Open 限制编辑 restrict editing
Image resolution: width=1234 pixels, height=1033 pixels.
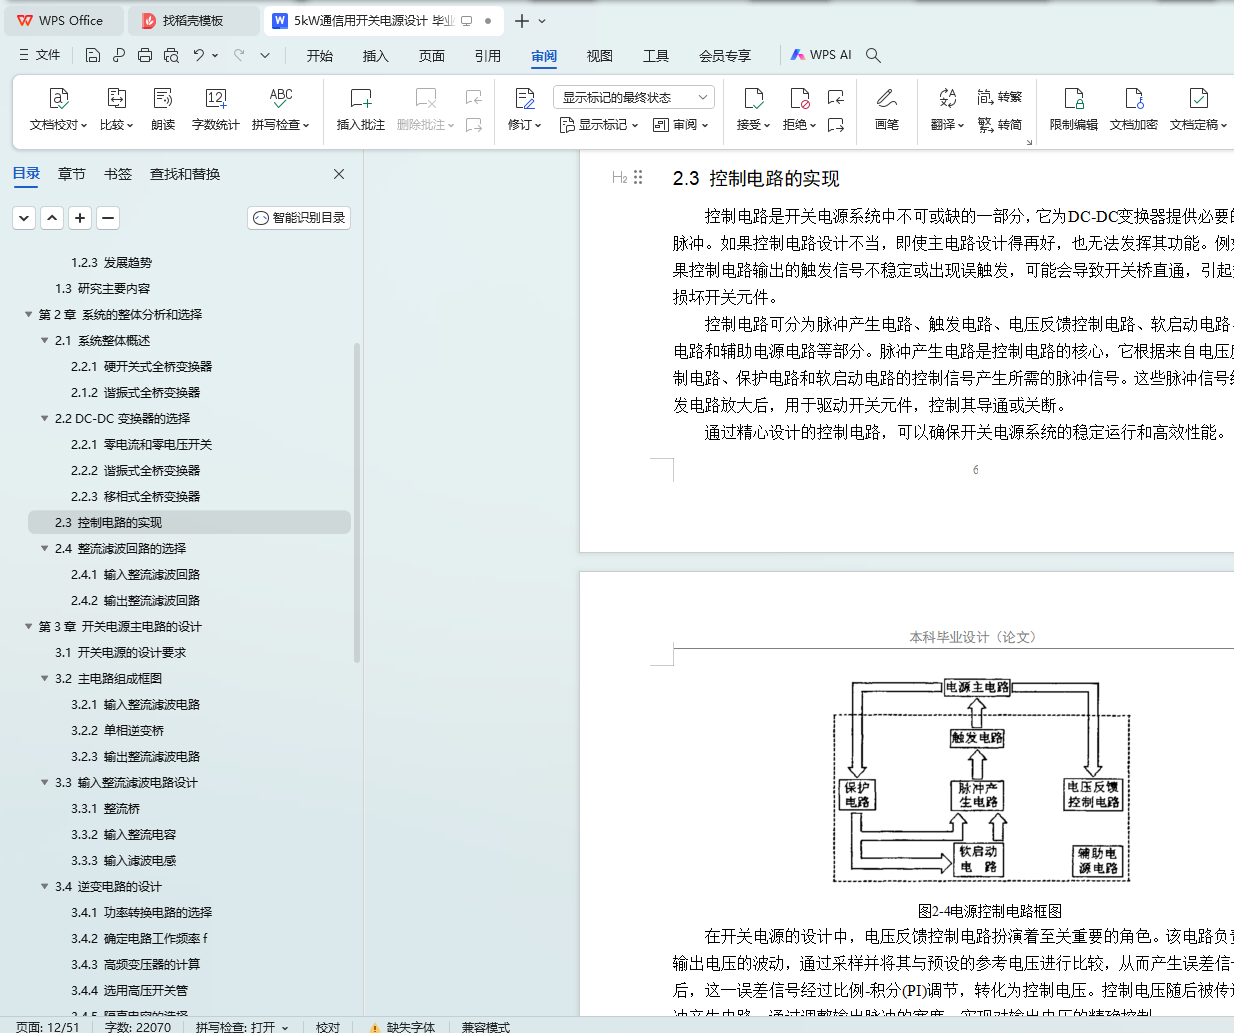1074,109
